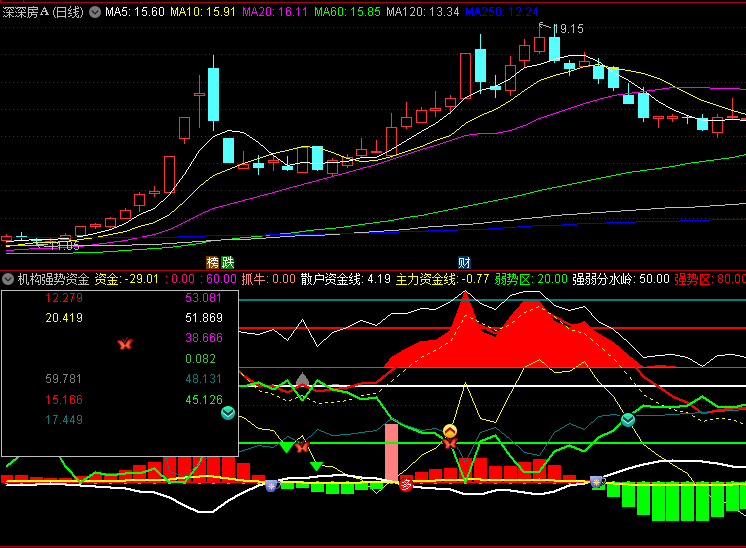
Task: Click the left cup icon before the green bars
Action: click(272, 486)
